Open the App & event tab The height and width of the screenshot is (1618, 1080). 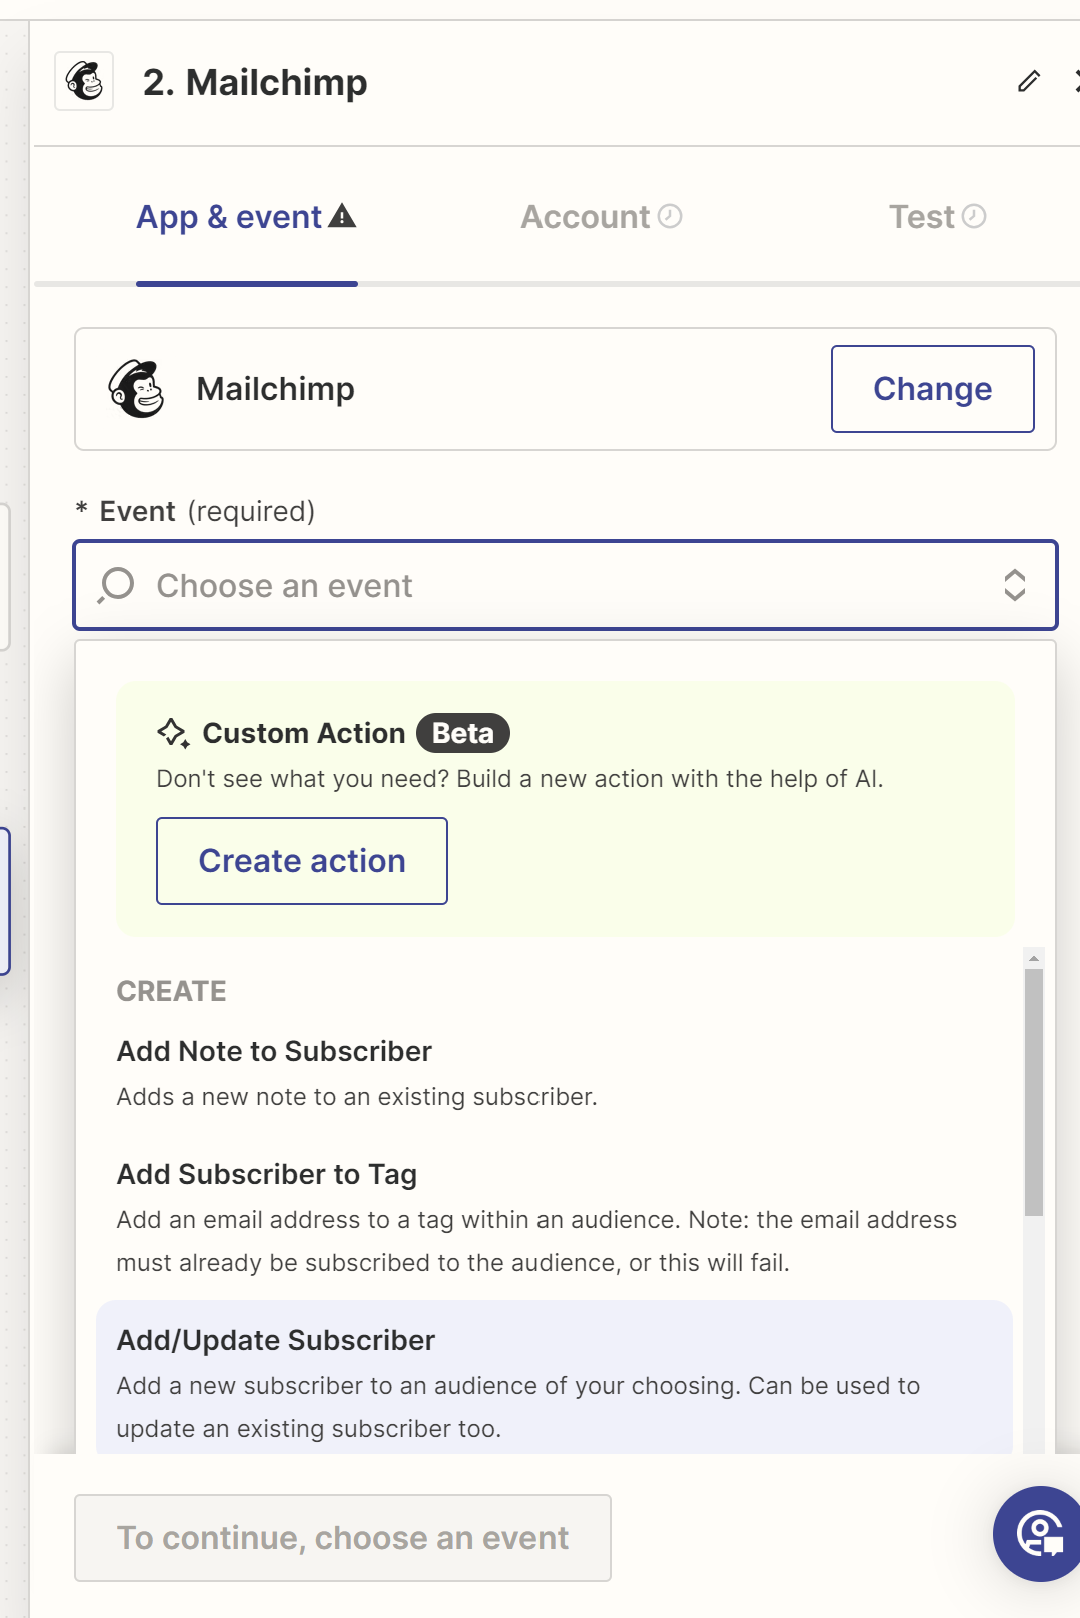click(246, 217)
